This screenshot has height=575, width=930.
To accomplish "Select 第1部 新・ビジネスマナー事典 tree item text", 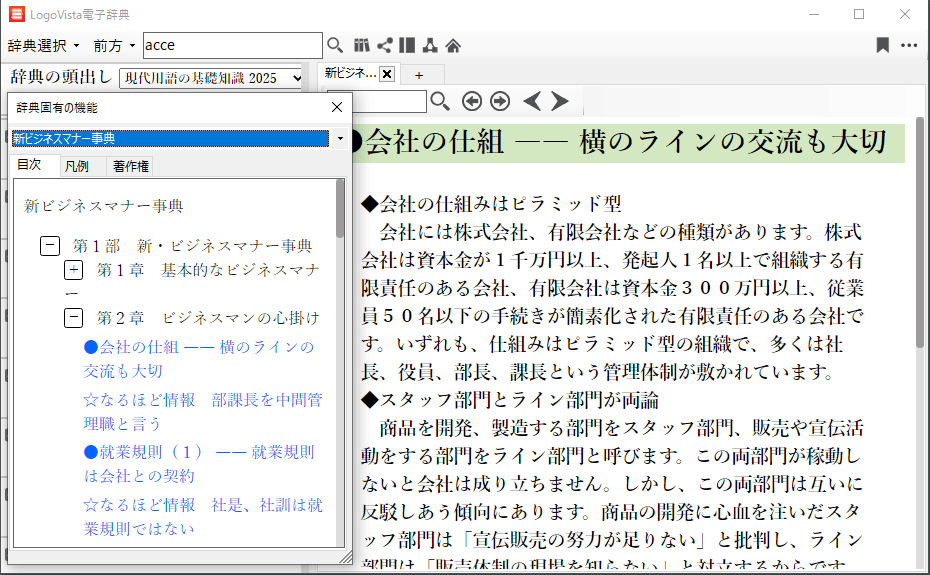I will (192, 246).
